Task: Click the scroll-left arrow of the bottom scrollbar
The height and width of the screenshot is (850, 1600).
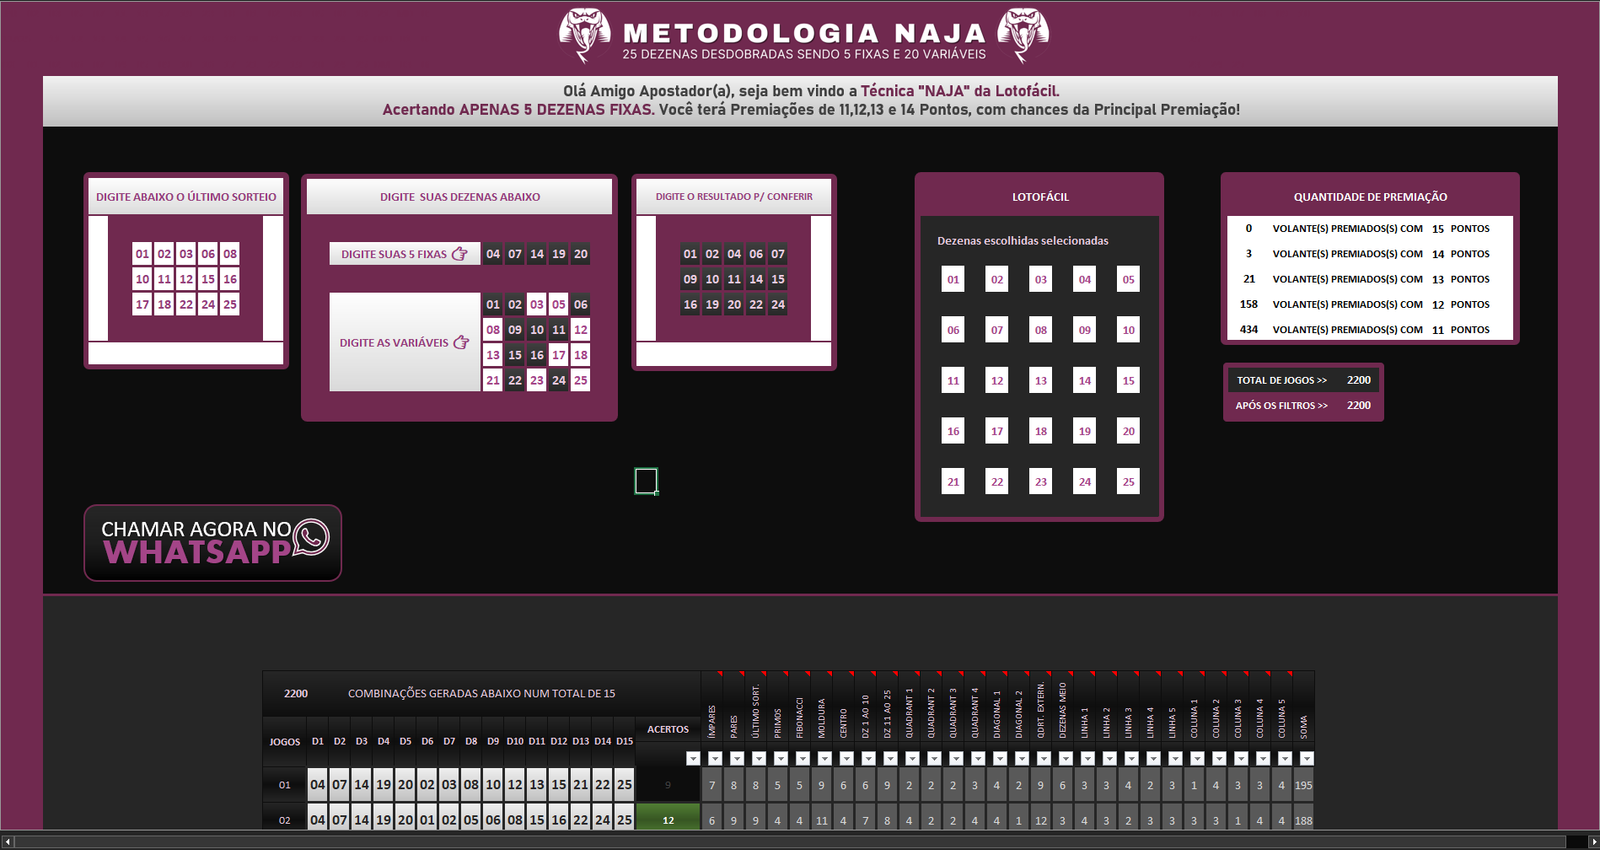Action: click(x=7, y=842)
